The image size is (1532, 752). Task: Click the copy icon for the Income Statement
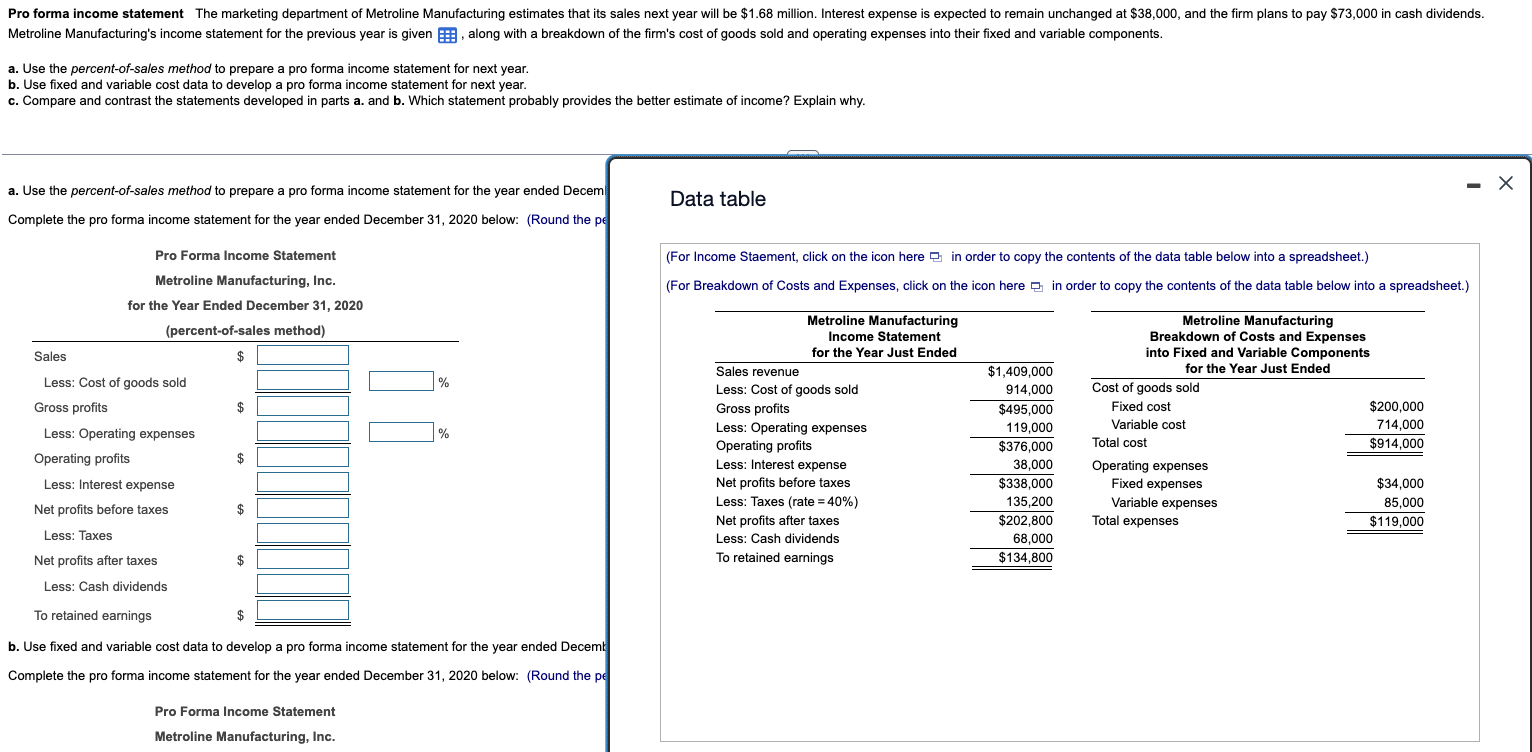tap(935, 257)
